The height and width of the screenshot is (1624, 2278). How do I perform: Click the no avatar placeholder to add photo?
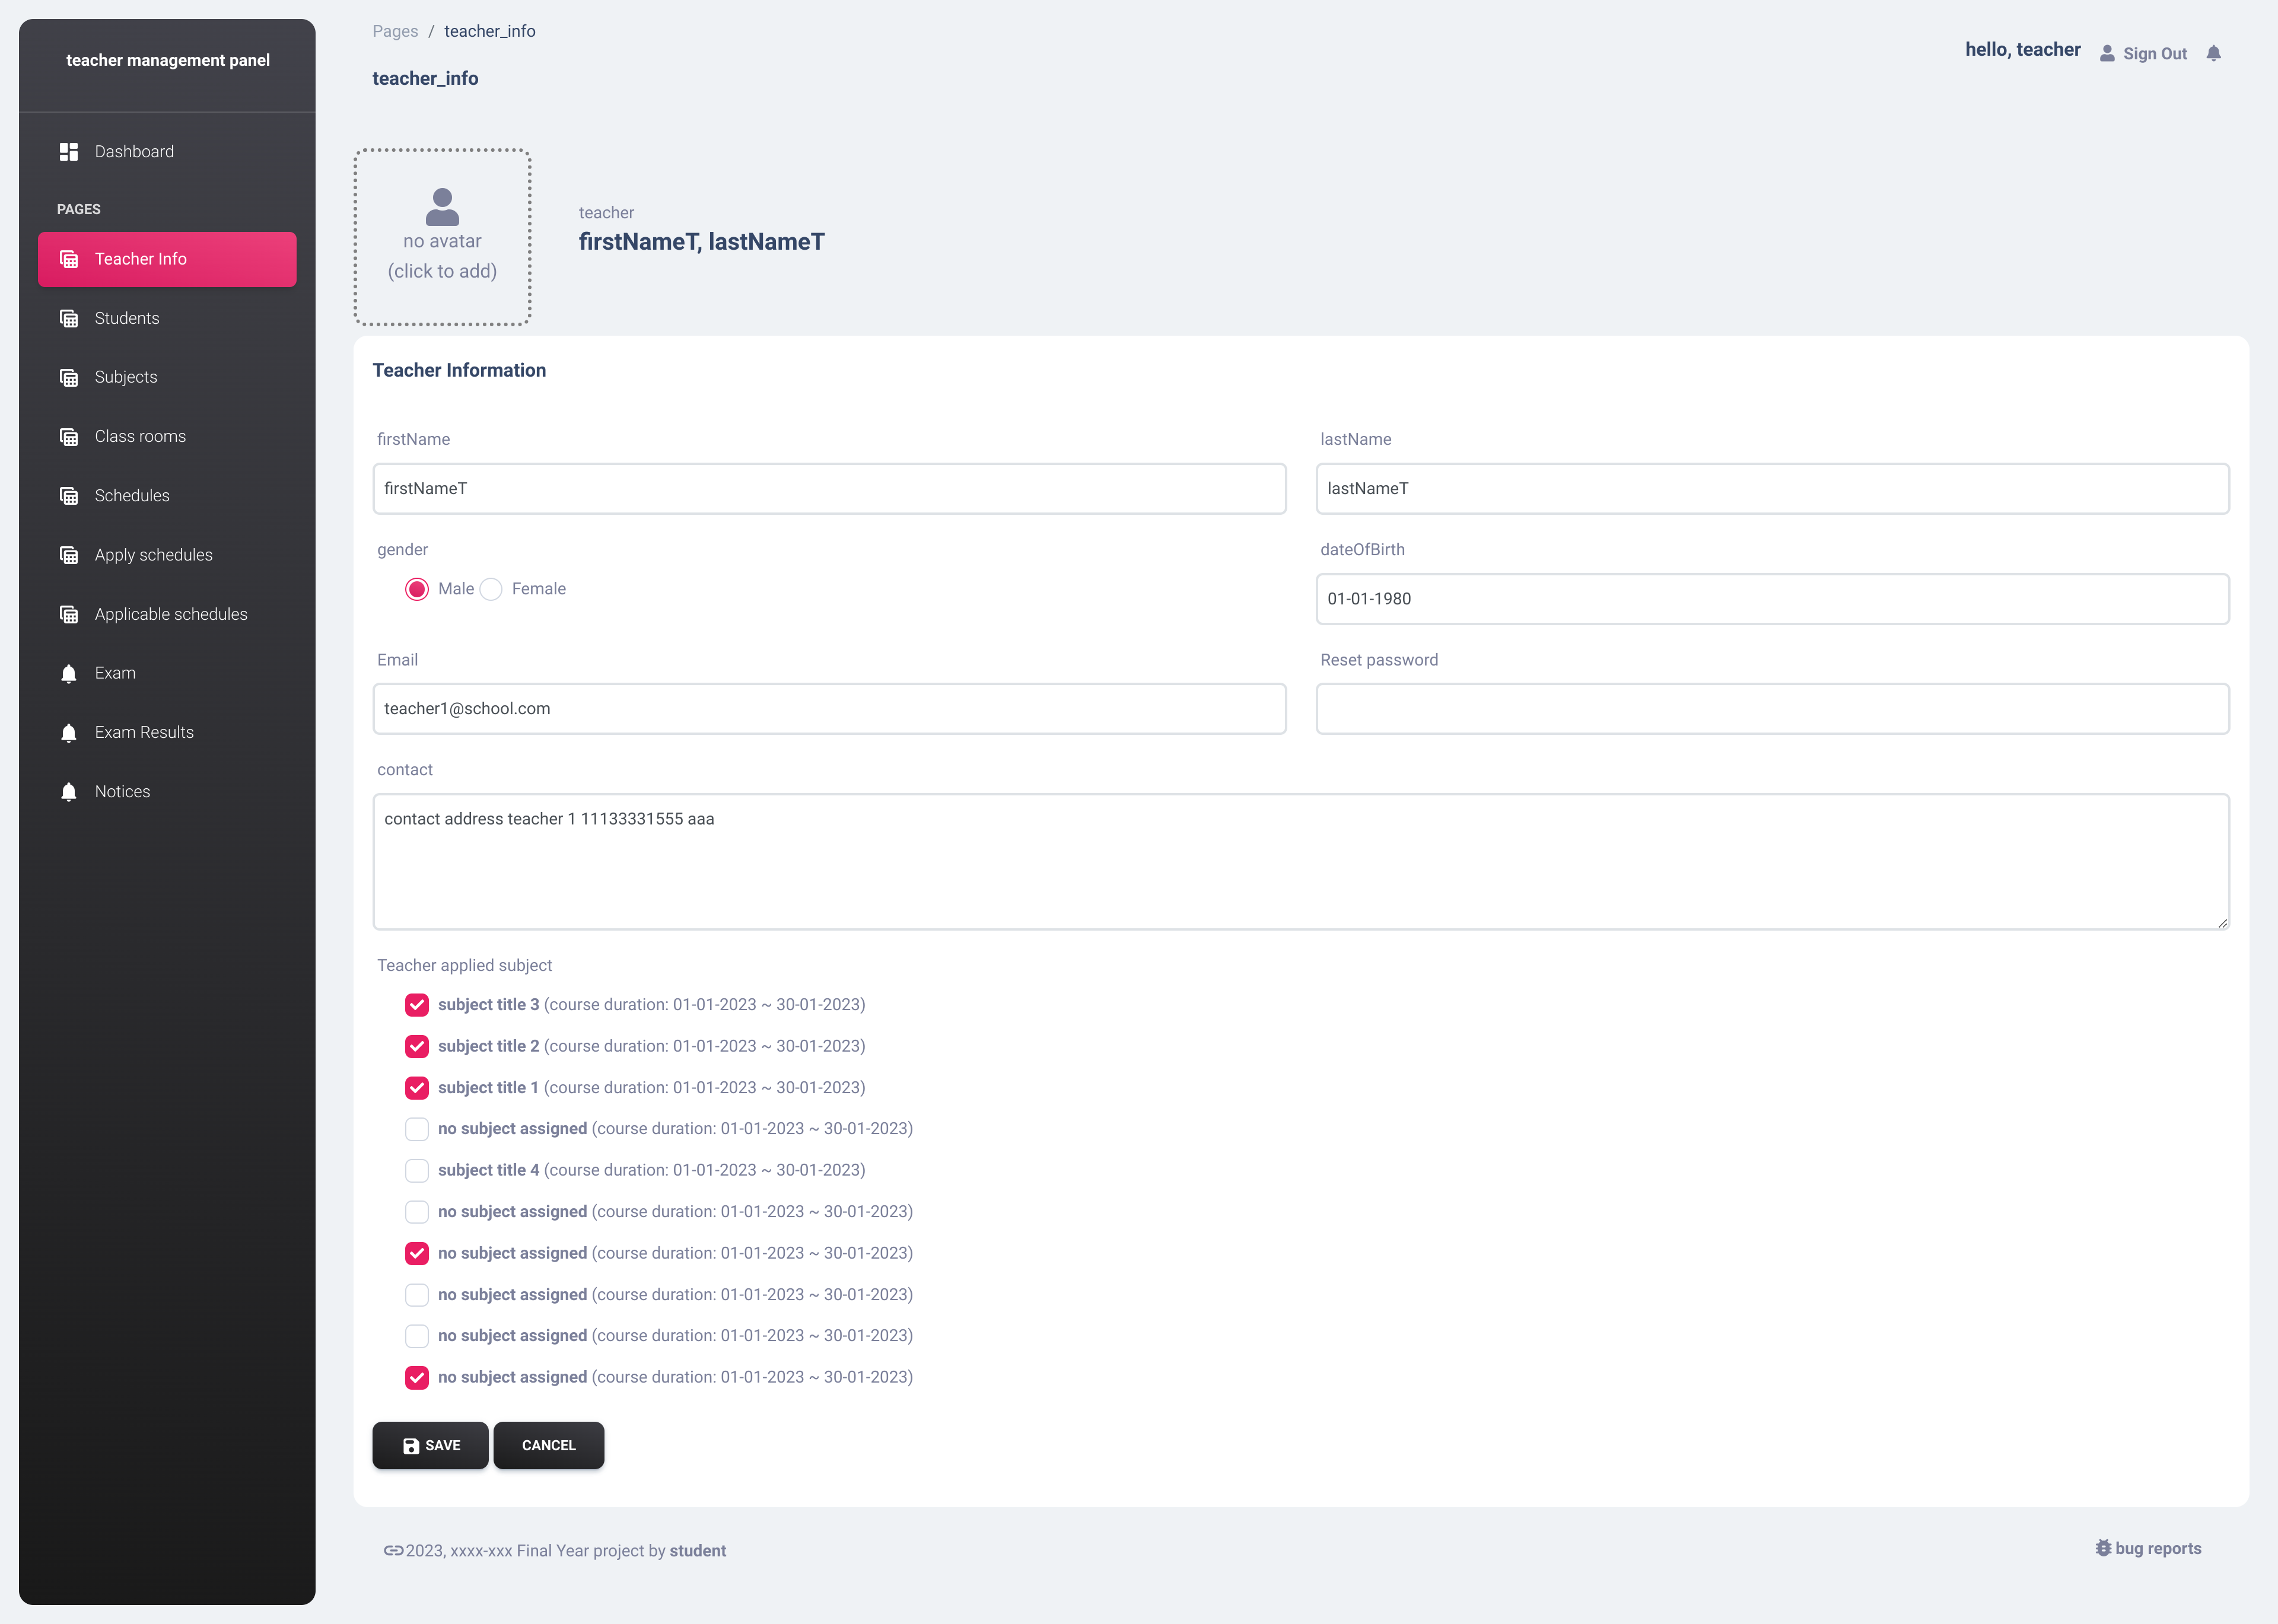442,237
